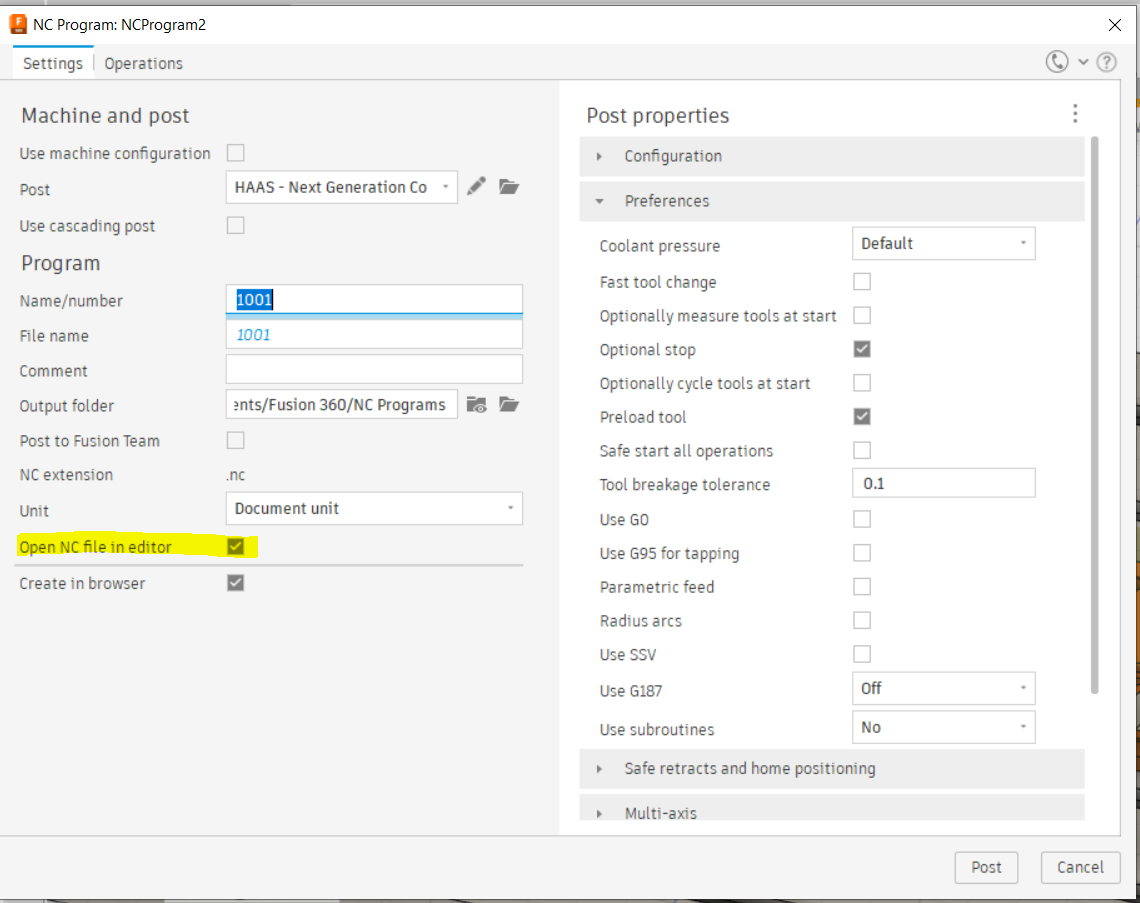
Task: Open the Post properties options menu
Action: (1075, 114)
